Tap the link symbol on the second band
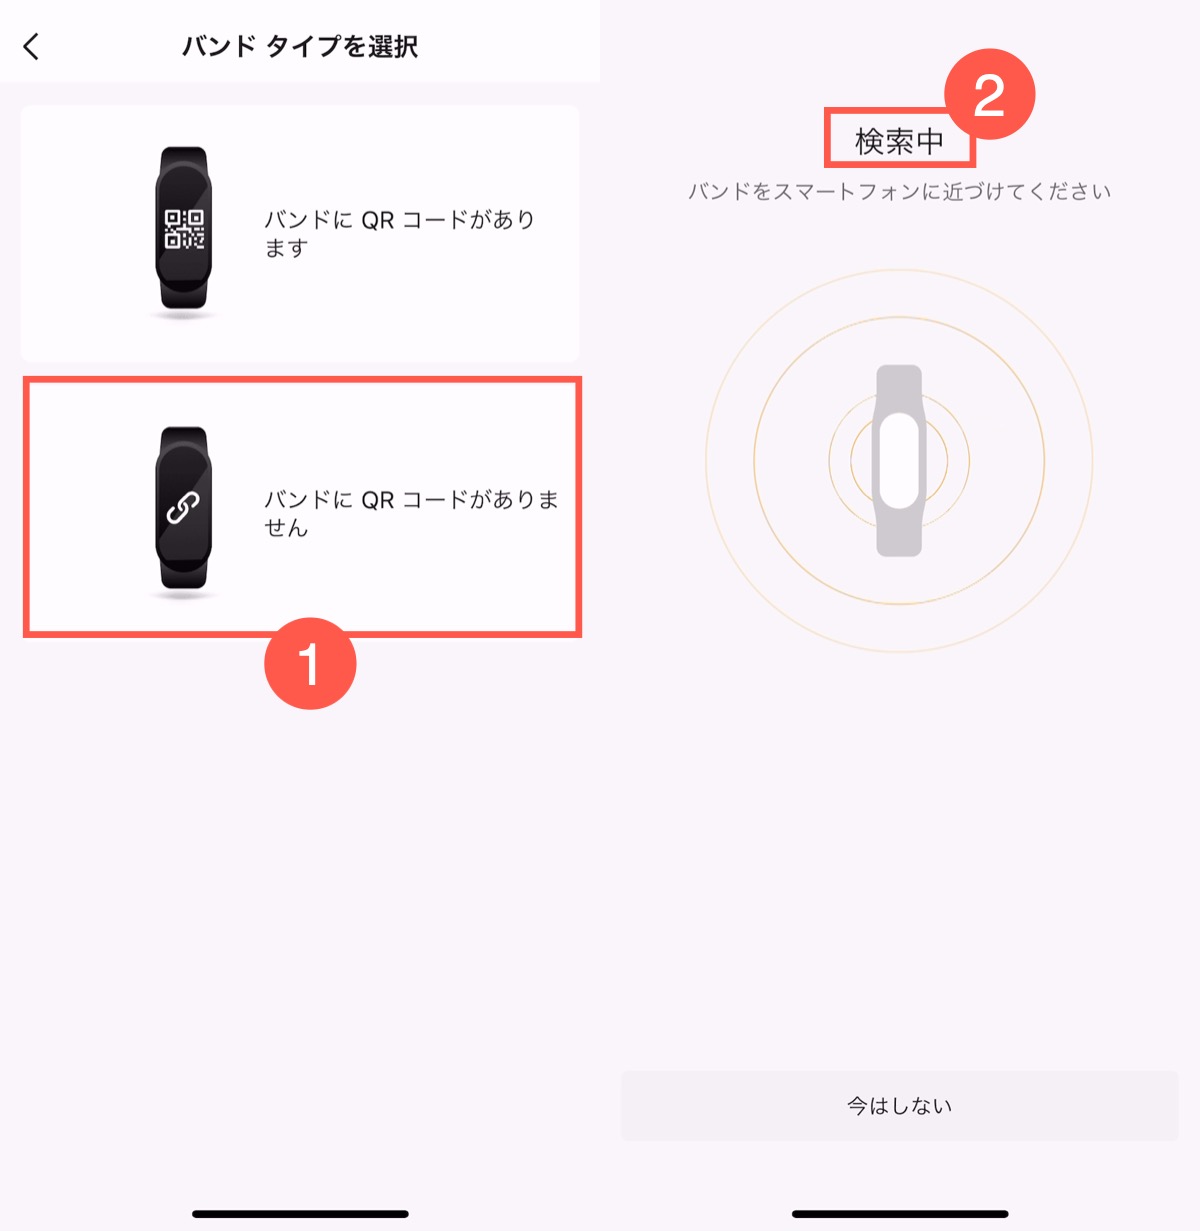Viewport: 1200px width, 1231px height. click(x=183, y=508)
